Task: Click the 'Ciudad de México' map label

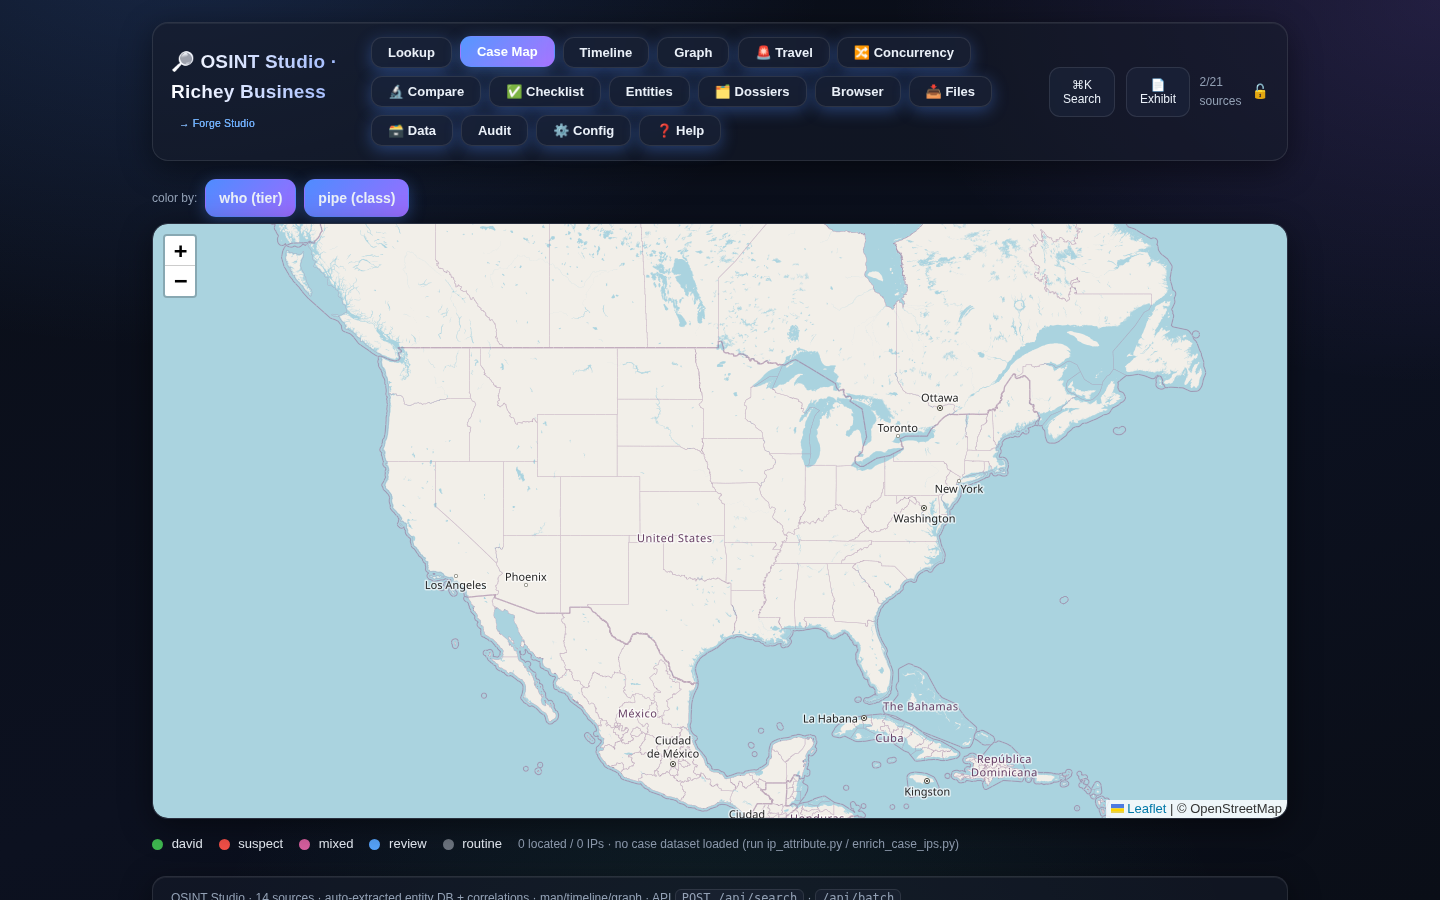Action: tap(673, 747)
